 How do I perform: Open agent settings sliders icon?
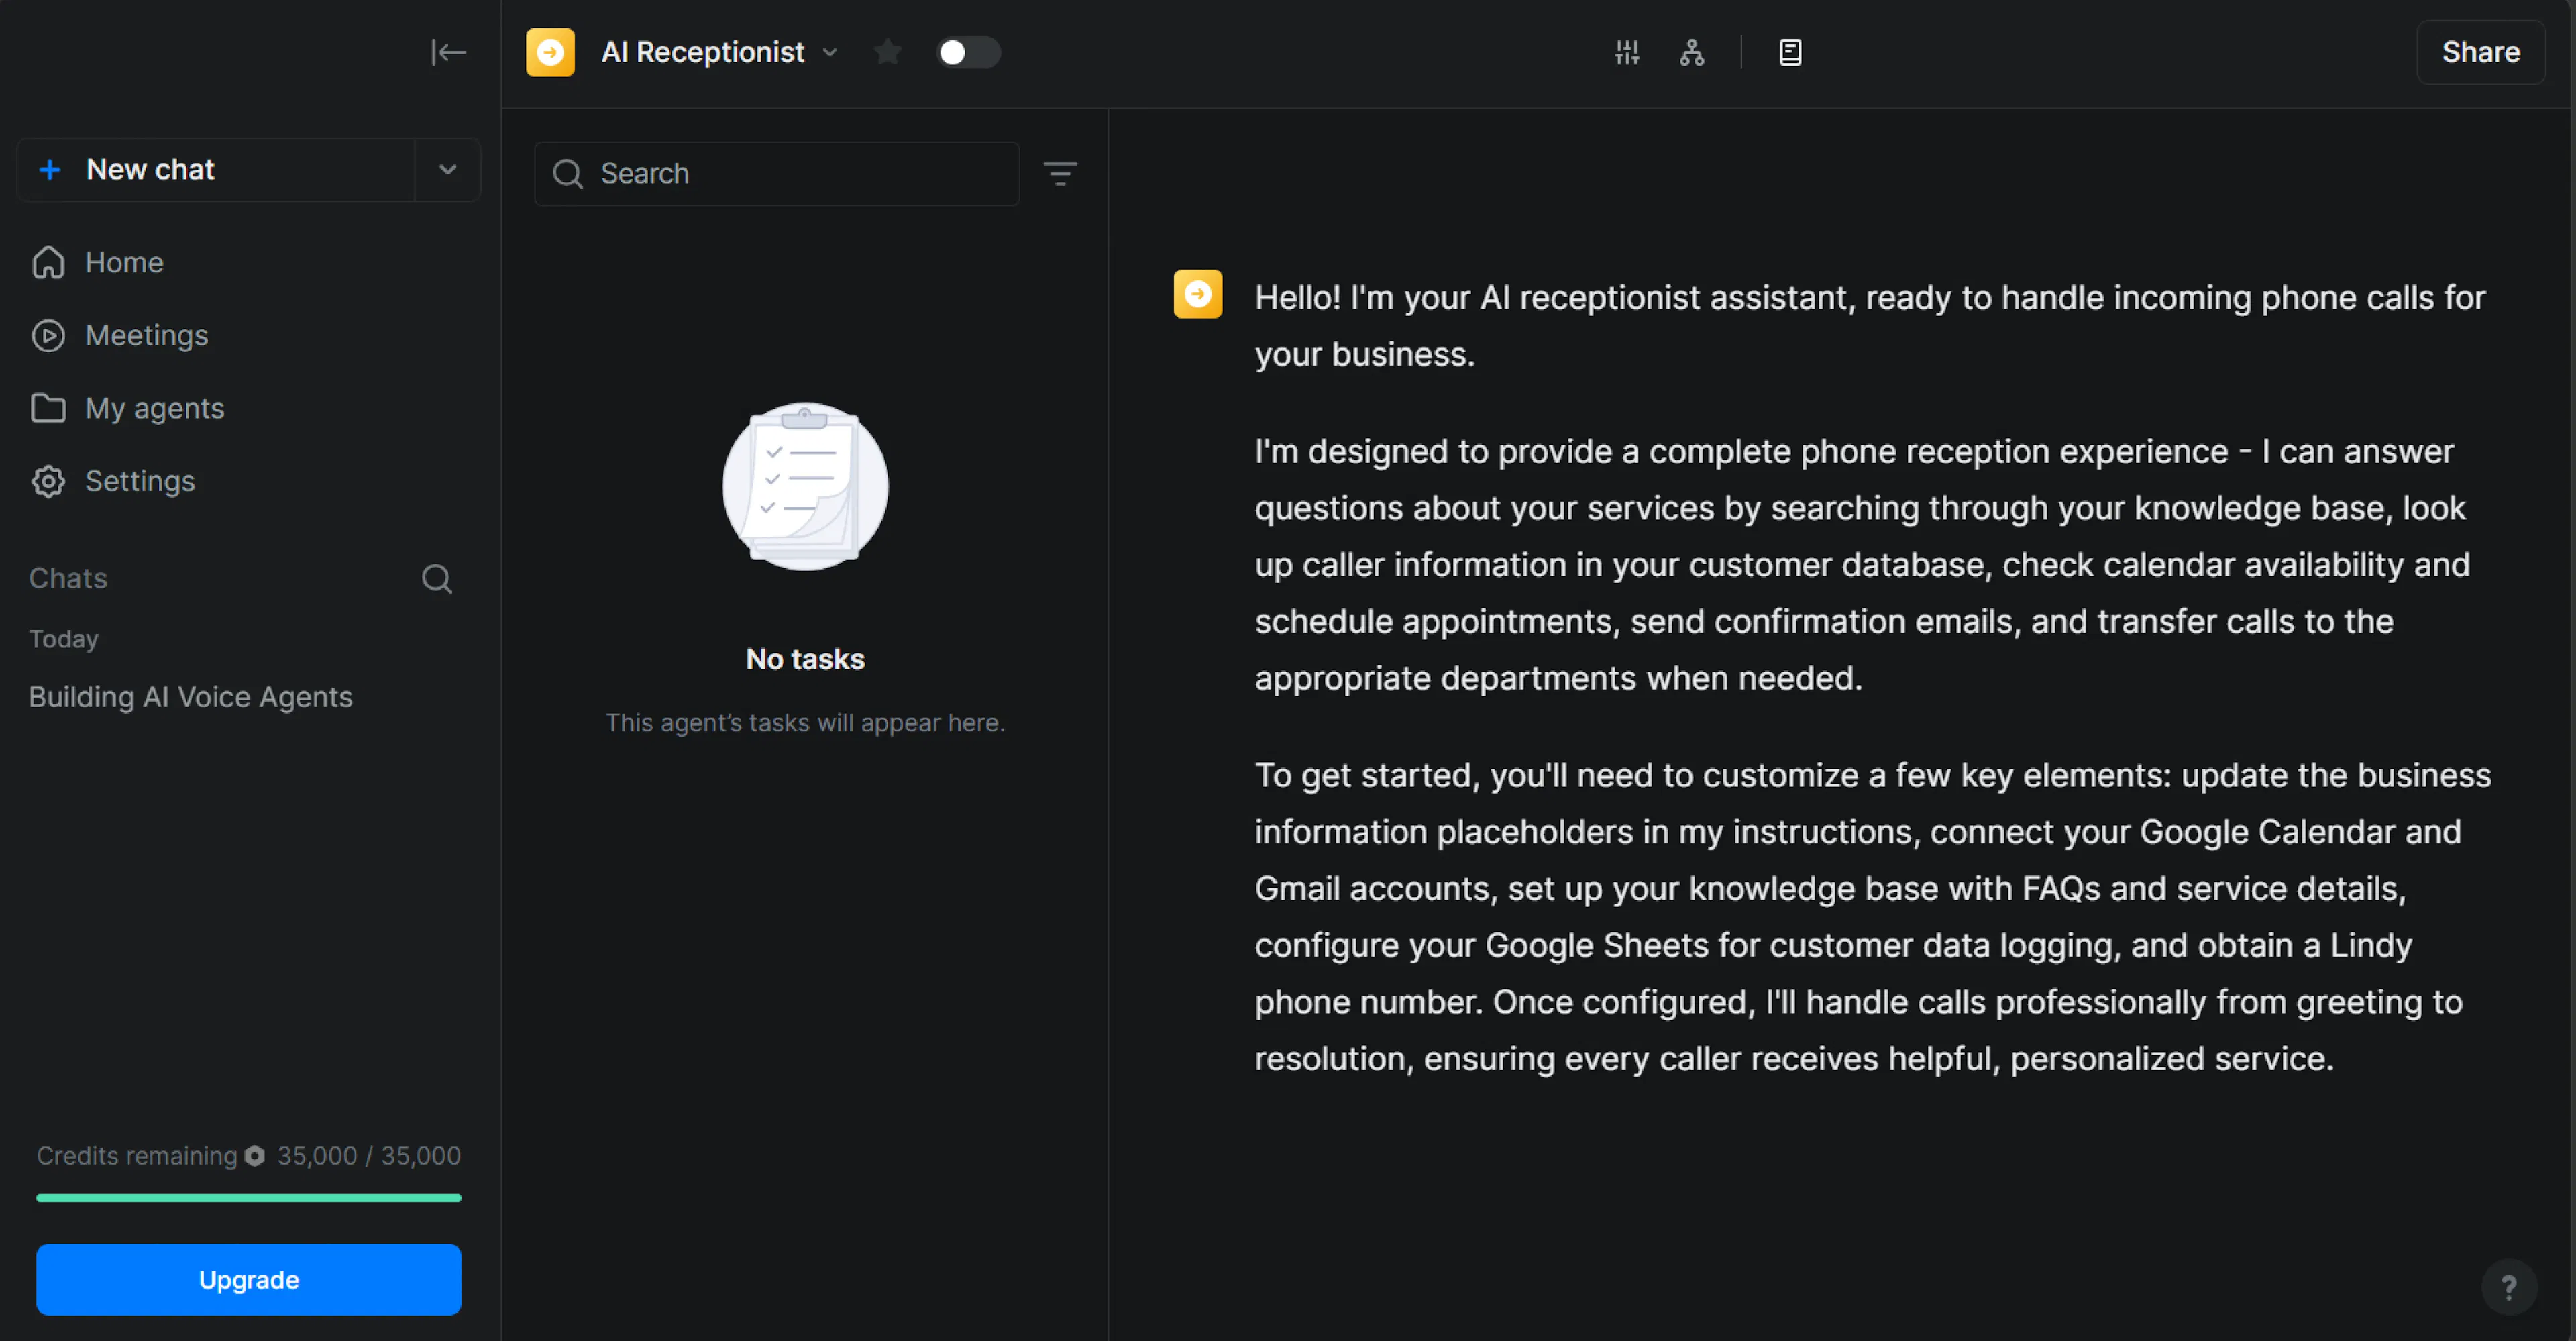click(1627, 52)
